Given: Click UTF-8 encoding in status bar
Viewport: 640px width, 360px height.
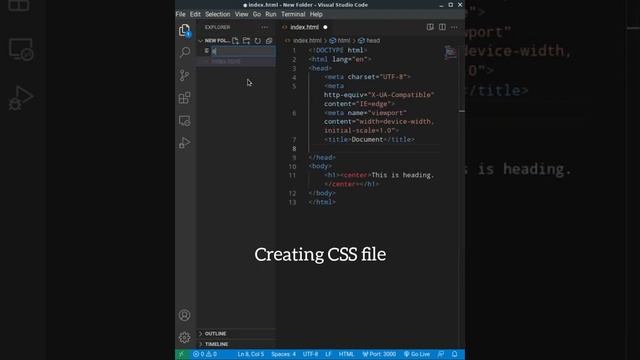Looking at the screenshot, I should point(310,354).
